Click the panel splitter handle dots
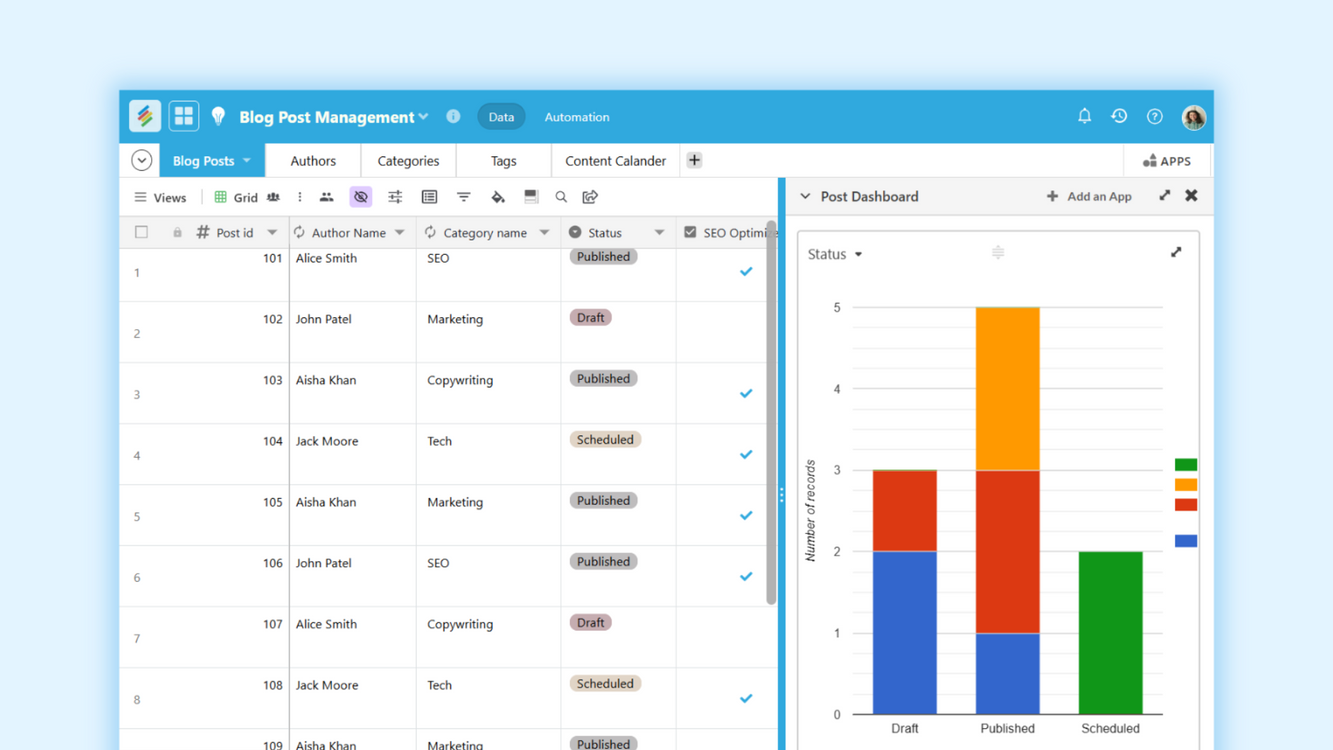1333x750 pixels. [x=782, y=495]
